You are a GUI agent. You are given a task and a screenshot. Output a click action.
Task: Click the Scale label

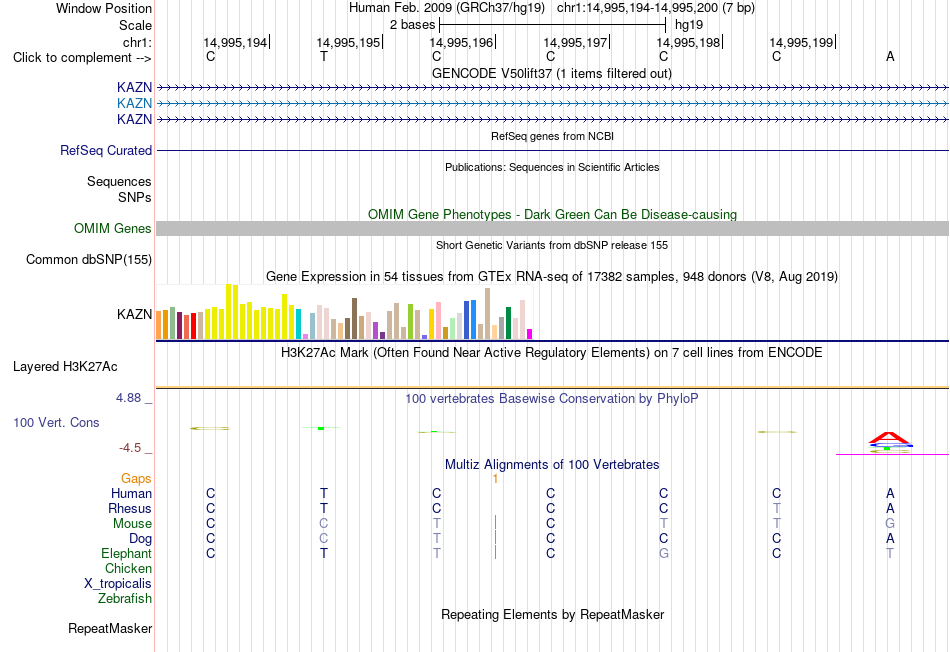[136, 25]
